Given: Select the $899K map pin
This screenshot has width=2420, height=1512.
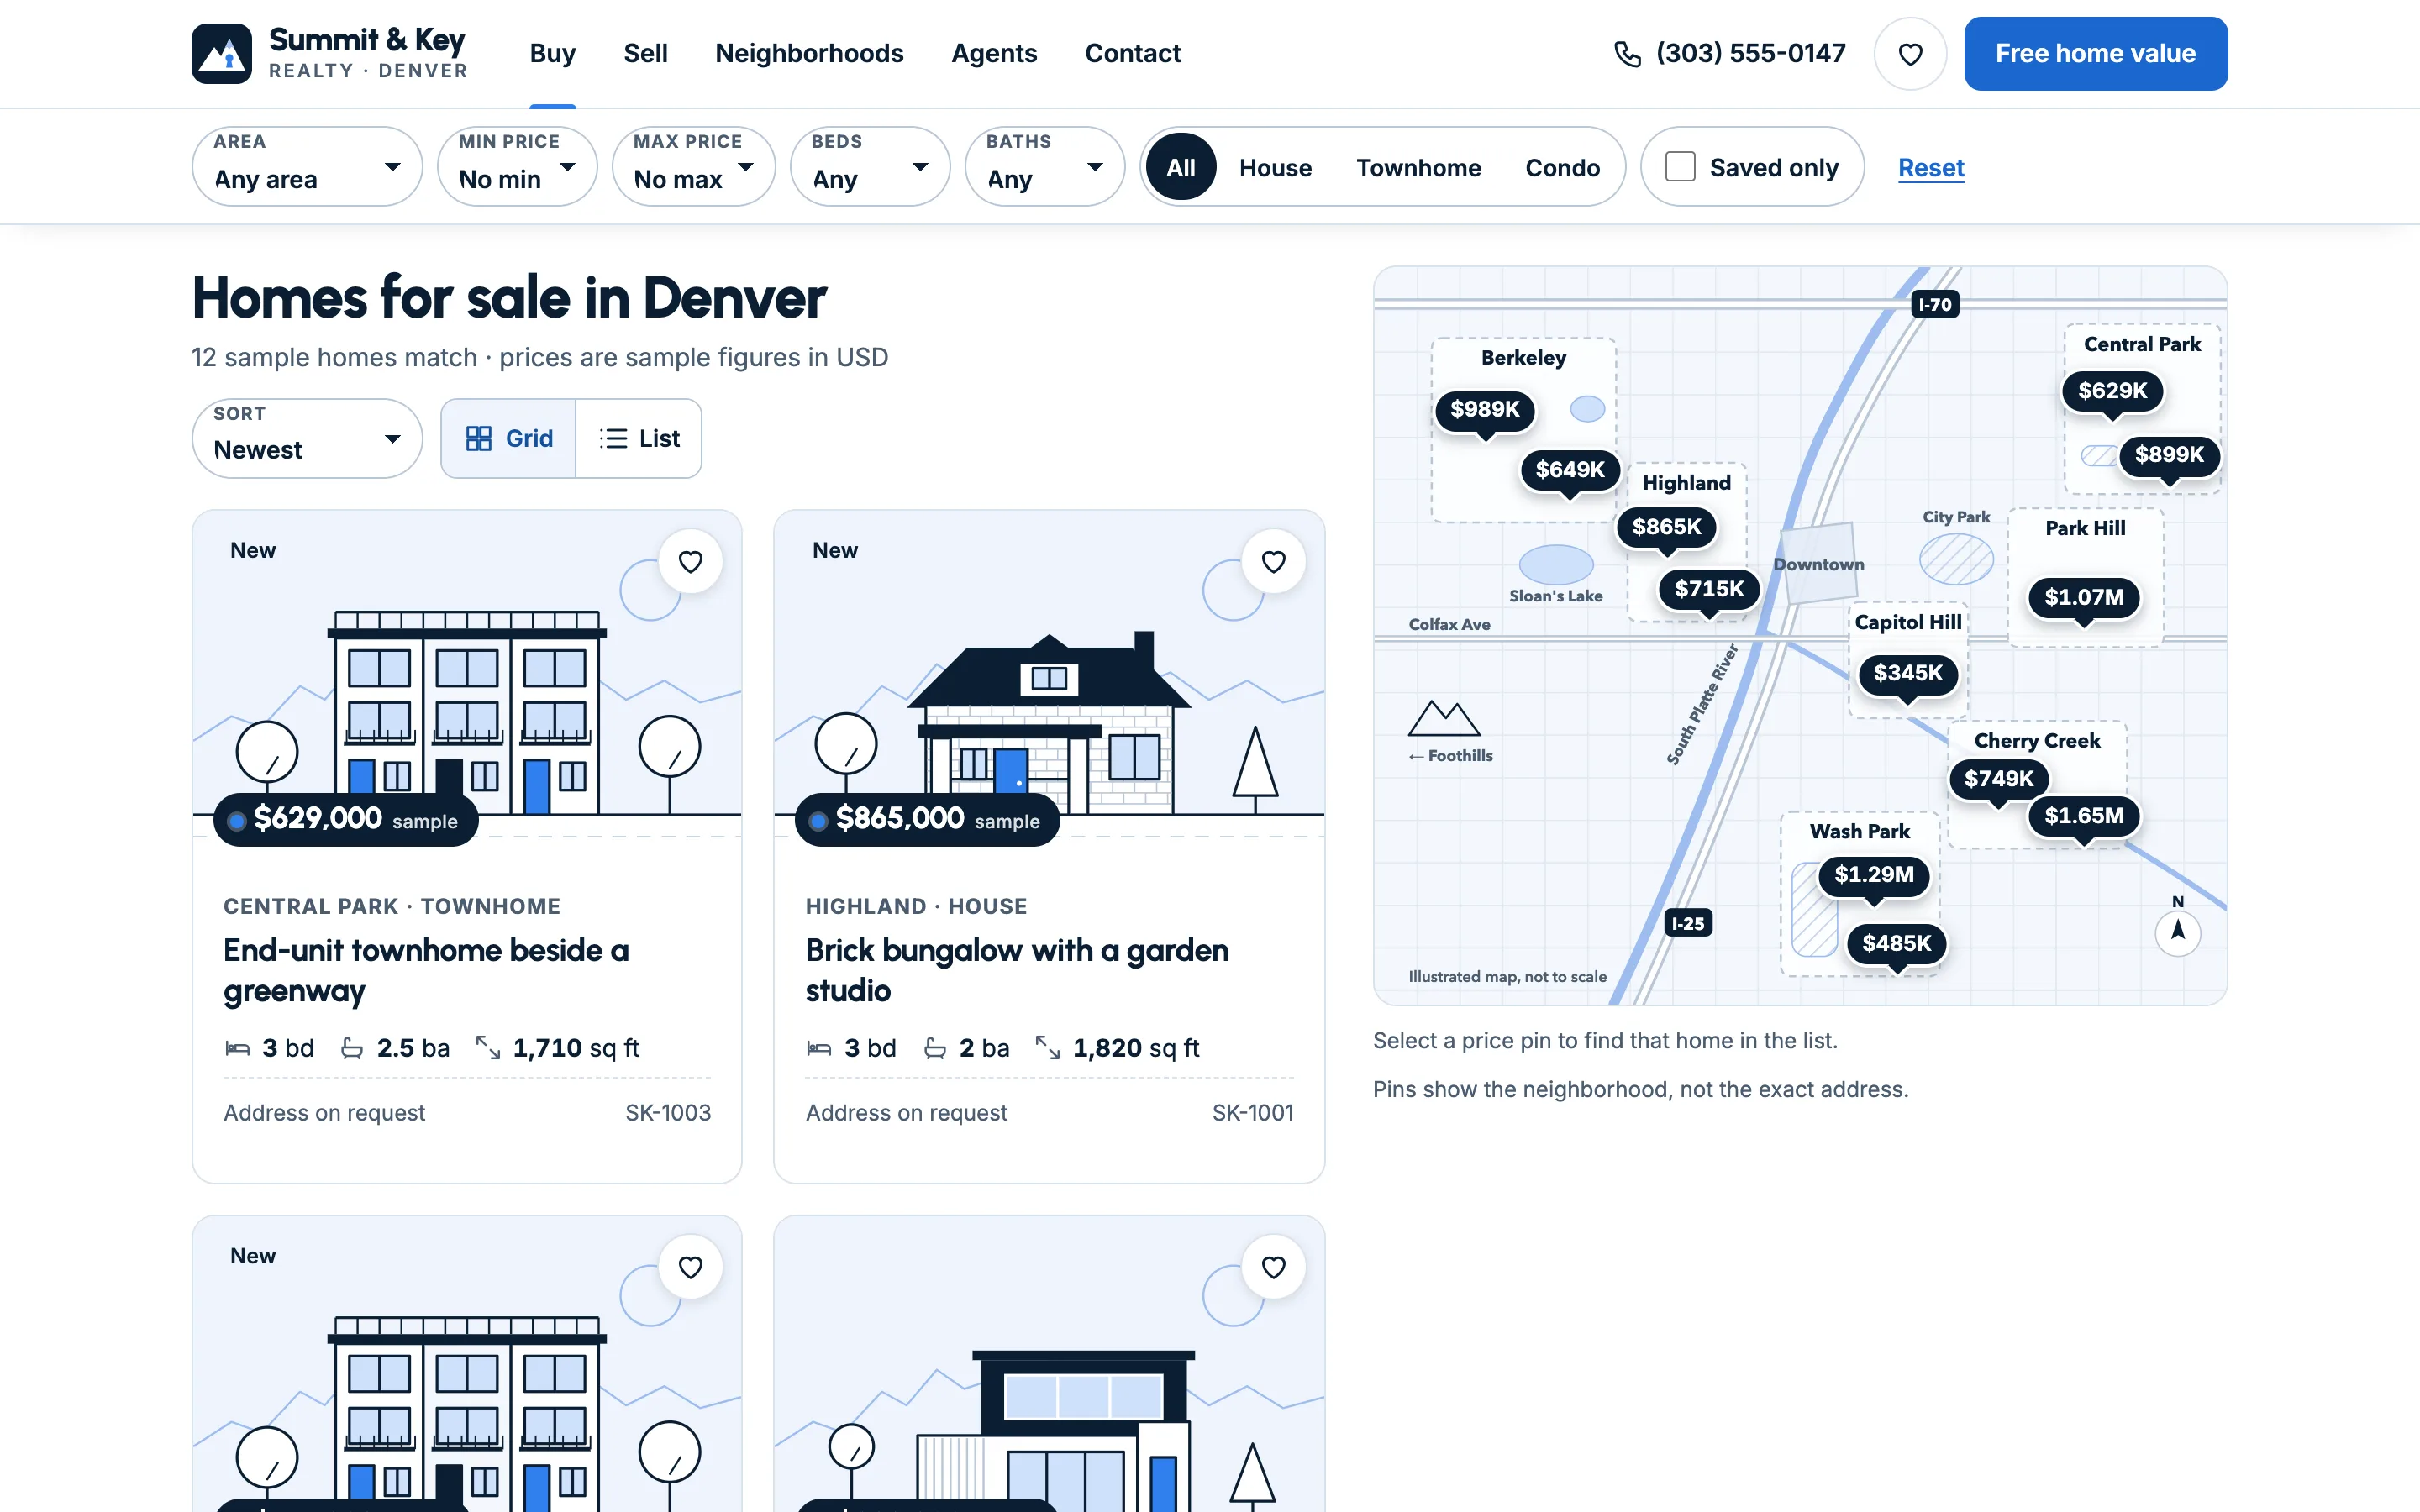Looking at the screenshot, I should 2169,455.
